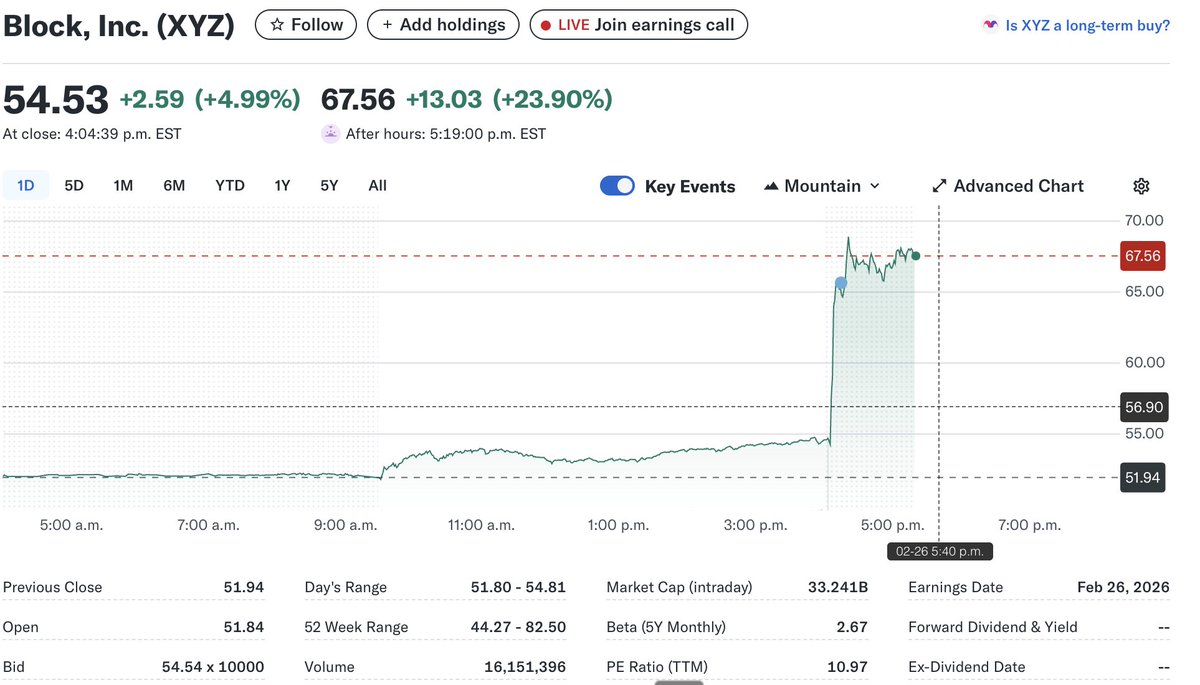Viewport: 1200px width, 685px height.
Task: Click Market Cap value 33.241B
Action: click(838, 587)
